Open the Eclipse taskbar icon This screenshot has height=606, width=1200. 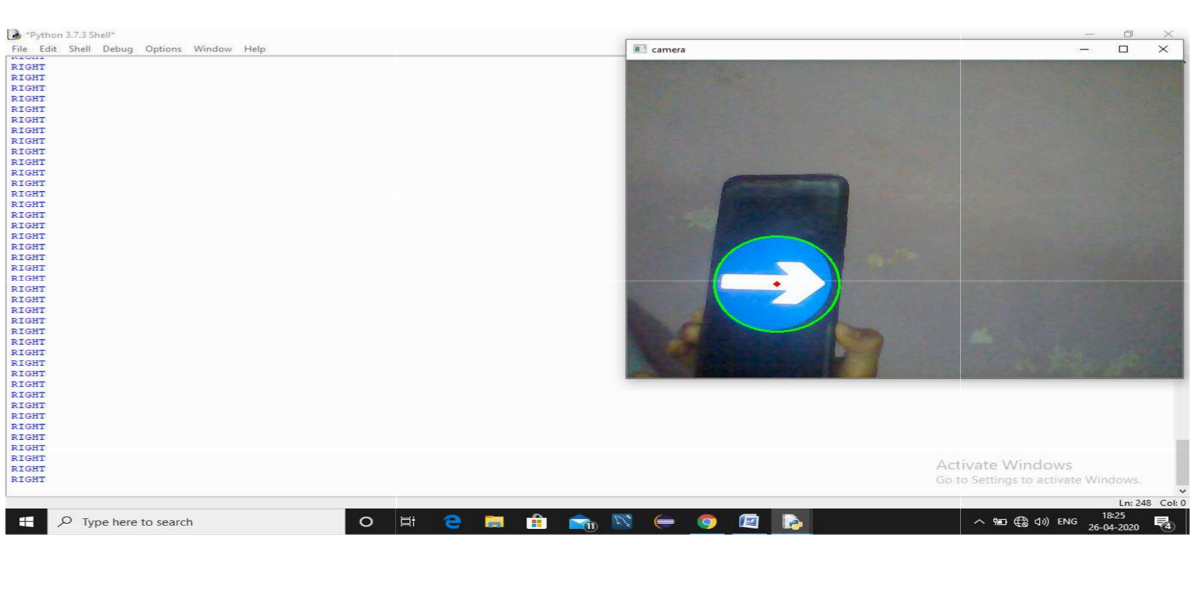click(x=664, y=522)
